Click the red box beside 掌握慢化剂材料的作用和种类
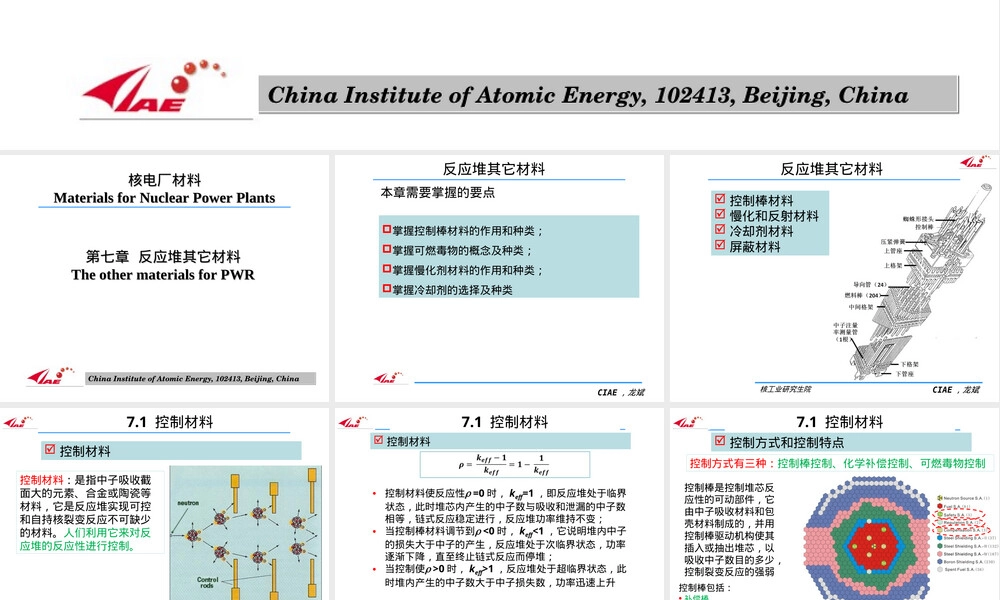1000x600 pixels. 386,268
